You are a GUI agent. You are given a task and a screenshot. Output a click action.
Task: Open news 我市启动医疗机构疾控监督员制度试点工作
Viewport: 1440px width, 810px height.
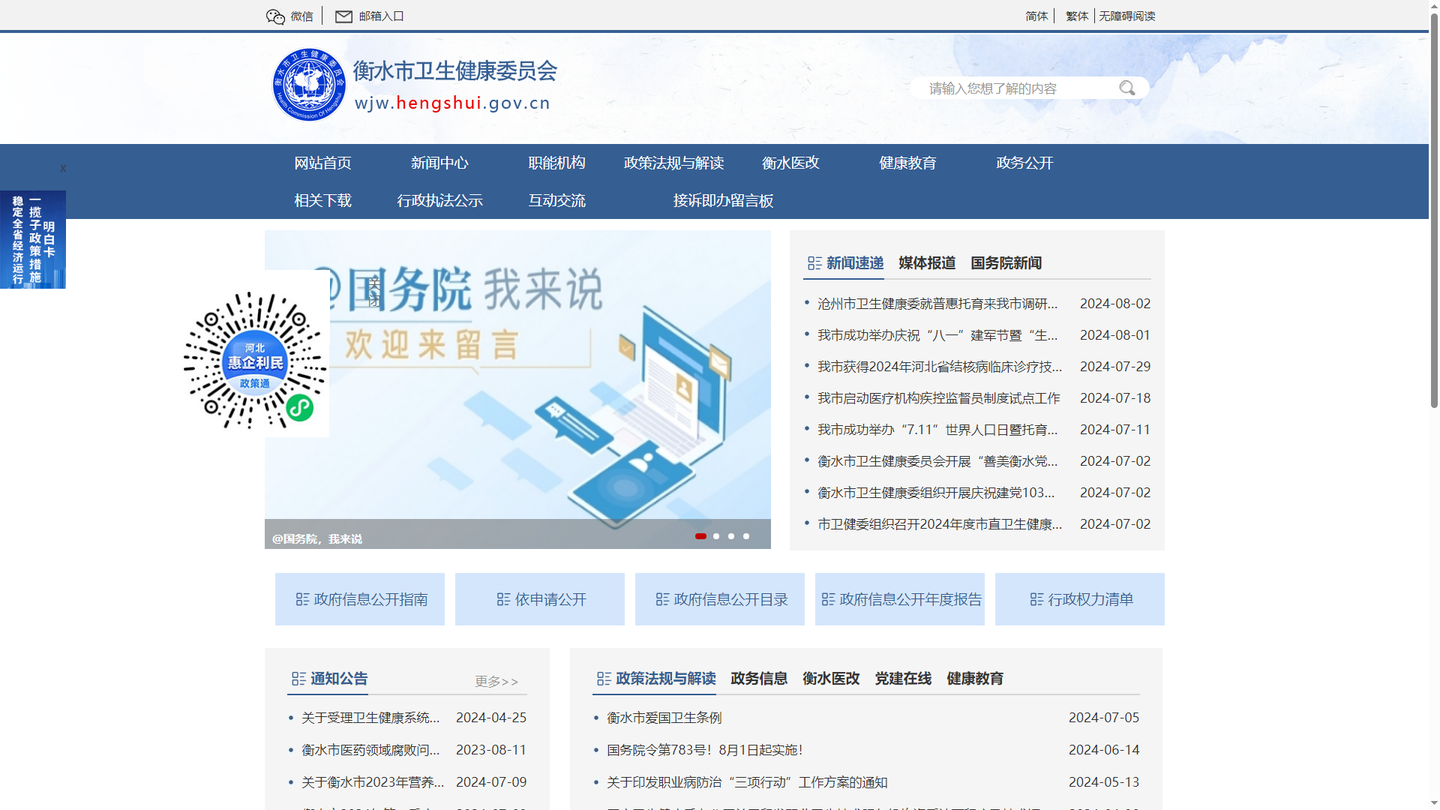tap(939, 398)
